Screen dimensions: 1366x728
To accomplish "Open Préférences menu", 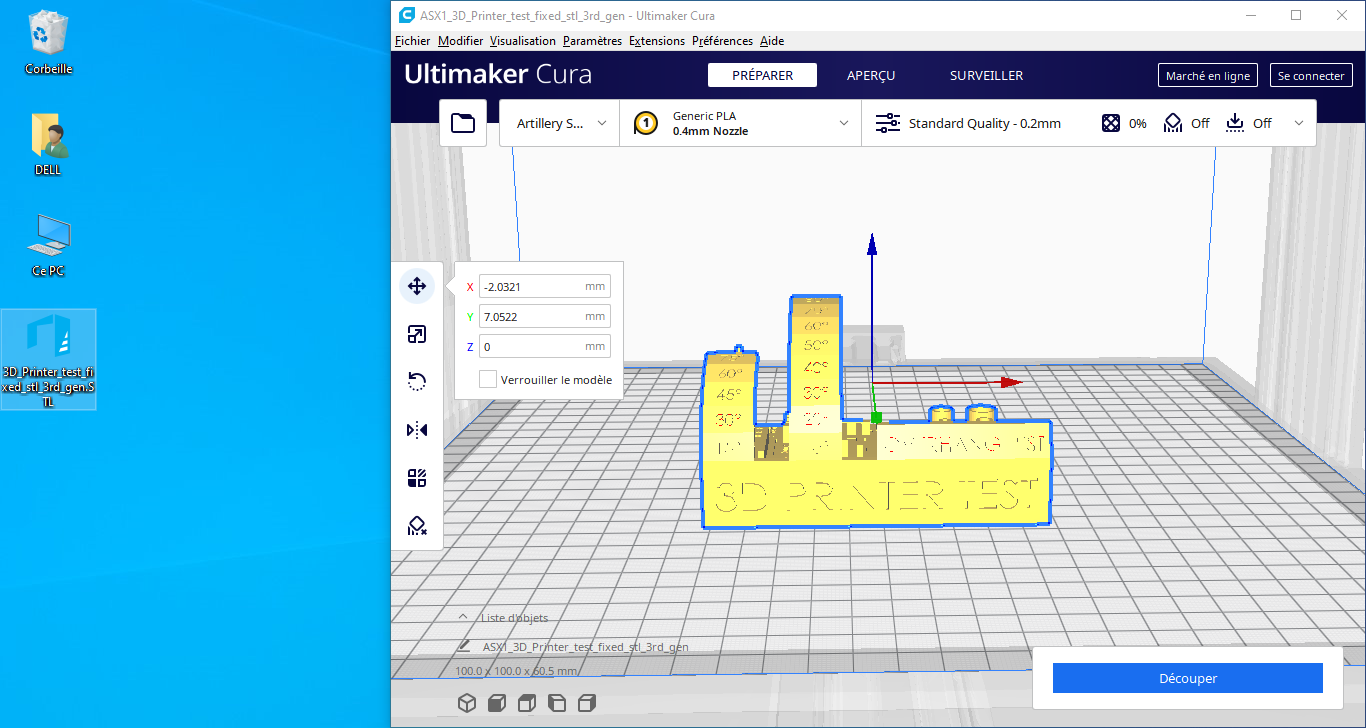I will point(722,41).
